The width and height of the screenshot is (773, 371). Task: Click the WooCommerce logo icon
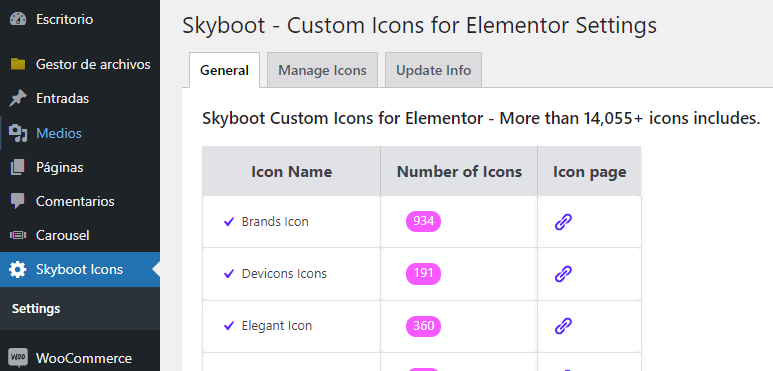18,356
